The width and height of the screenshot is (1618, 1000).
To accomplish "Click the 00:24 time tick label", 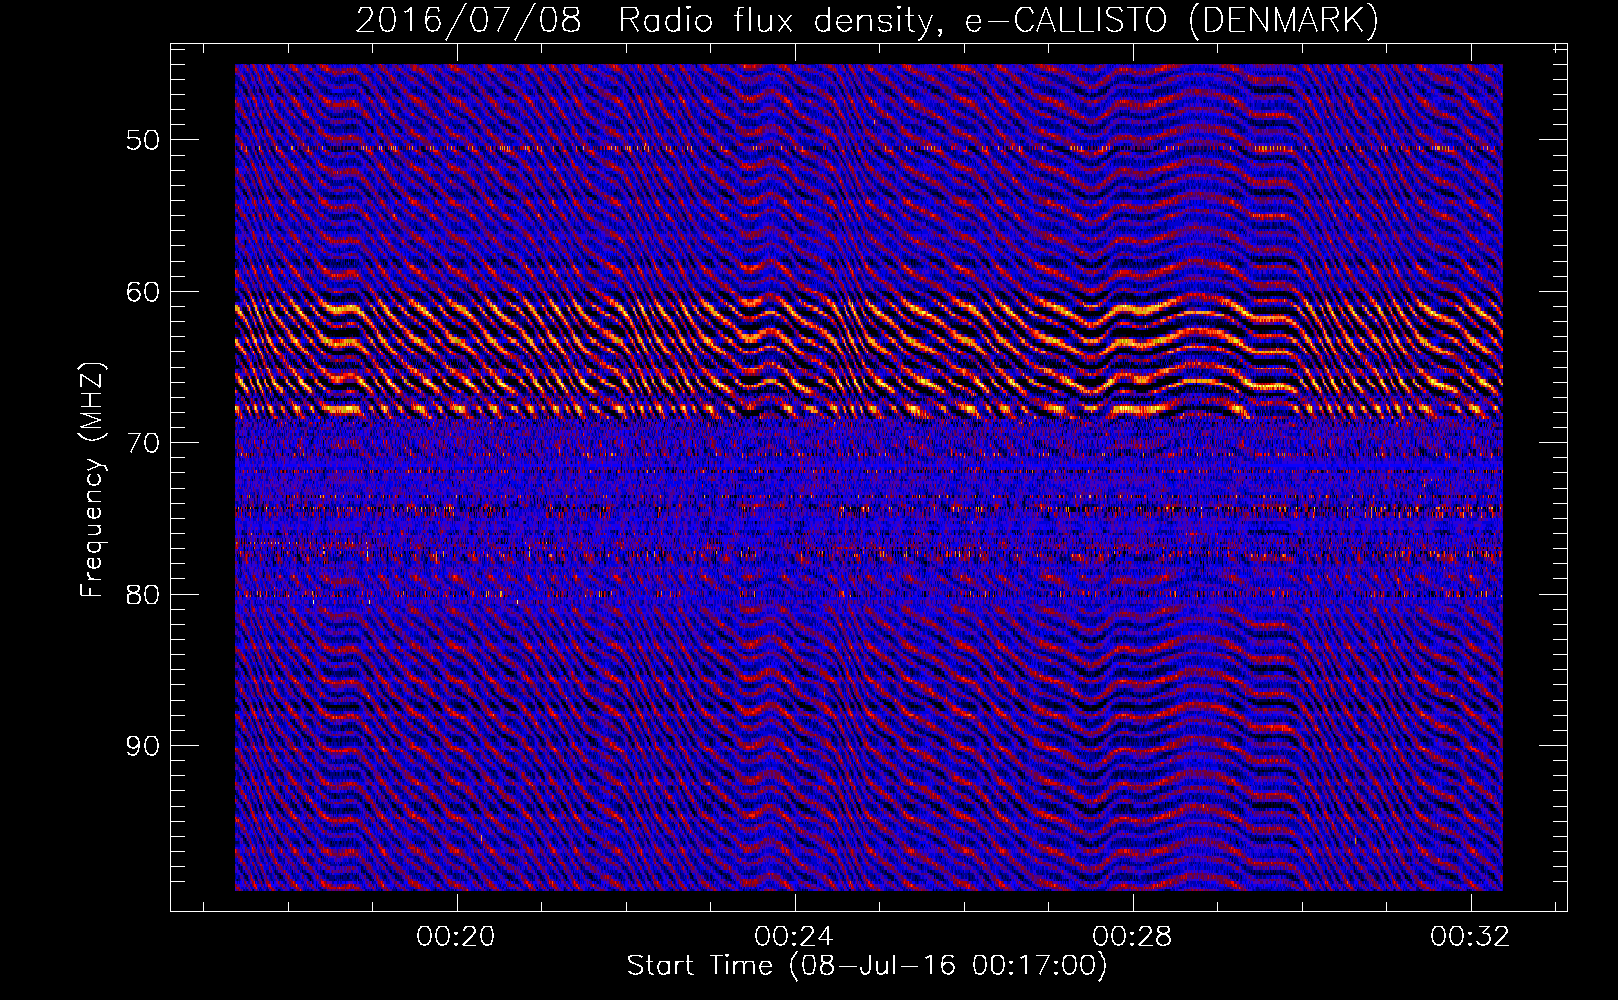I will pyautogui.click(x=795, y=936).
